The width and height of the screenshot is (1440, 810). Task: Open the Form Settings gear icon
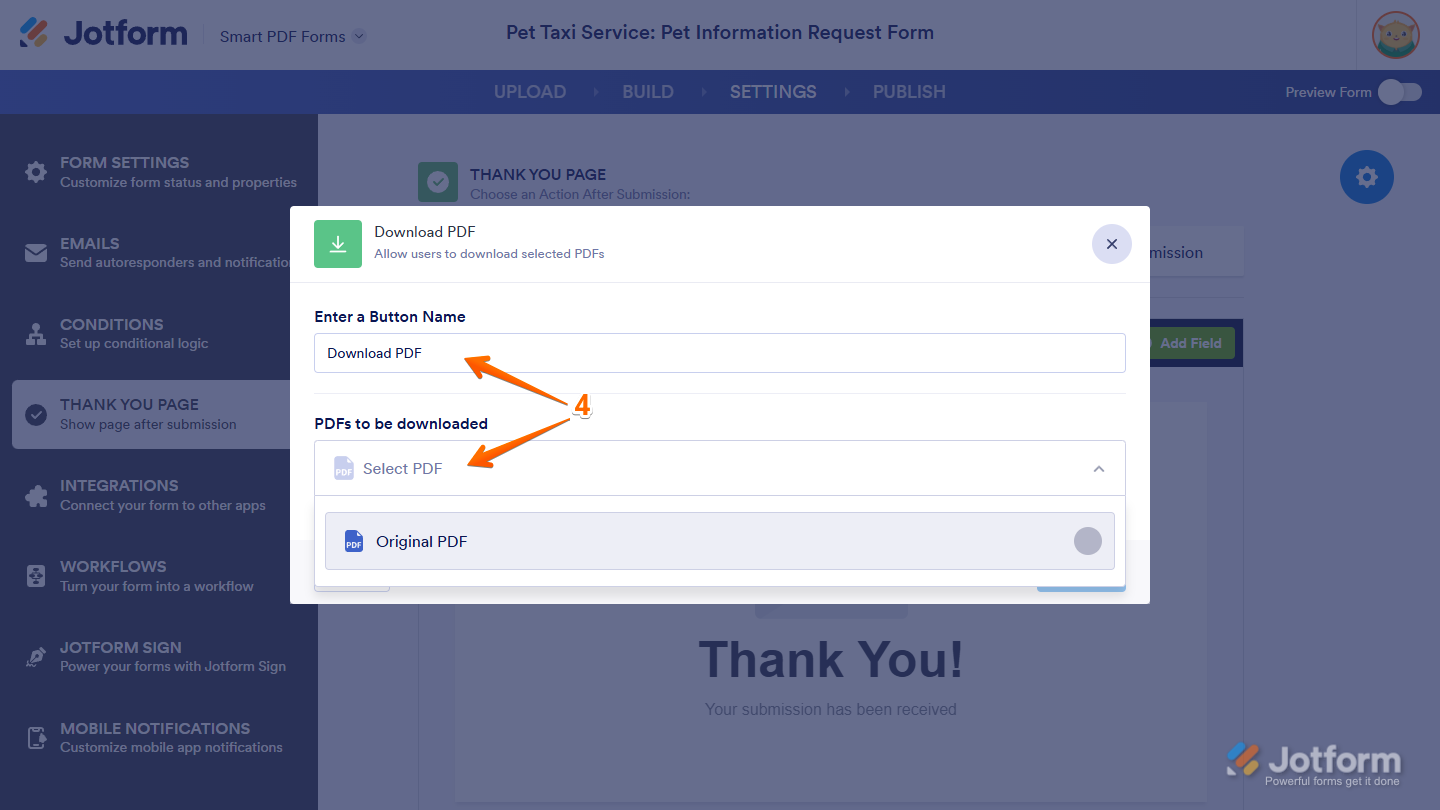click(x=36, y=172)
